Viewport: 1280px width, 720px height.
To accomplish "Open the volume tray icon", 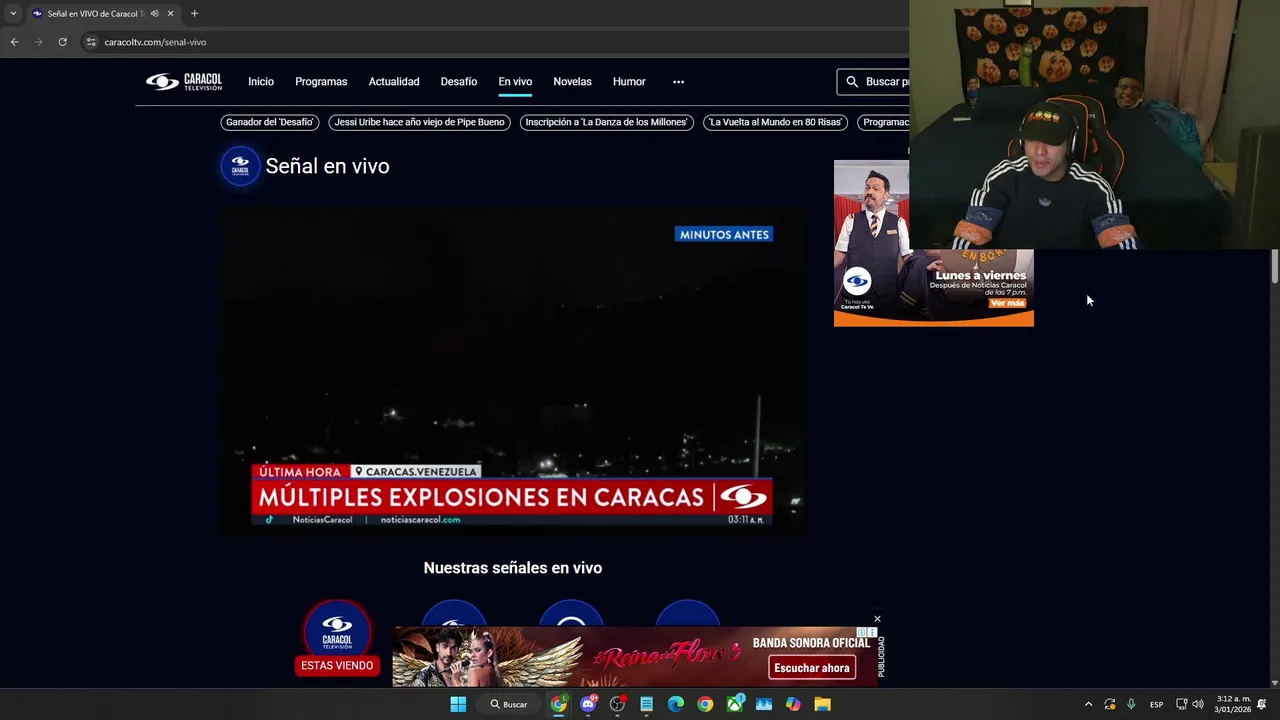I will pos(1198,704).
